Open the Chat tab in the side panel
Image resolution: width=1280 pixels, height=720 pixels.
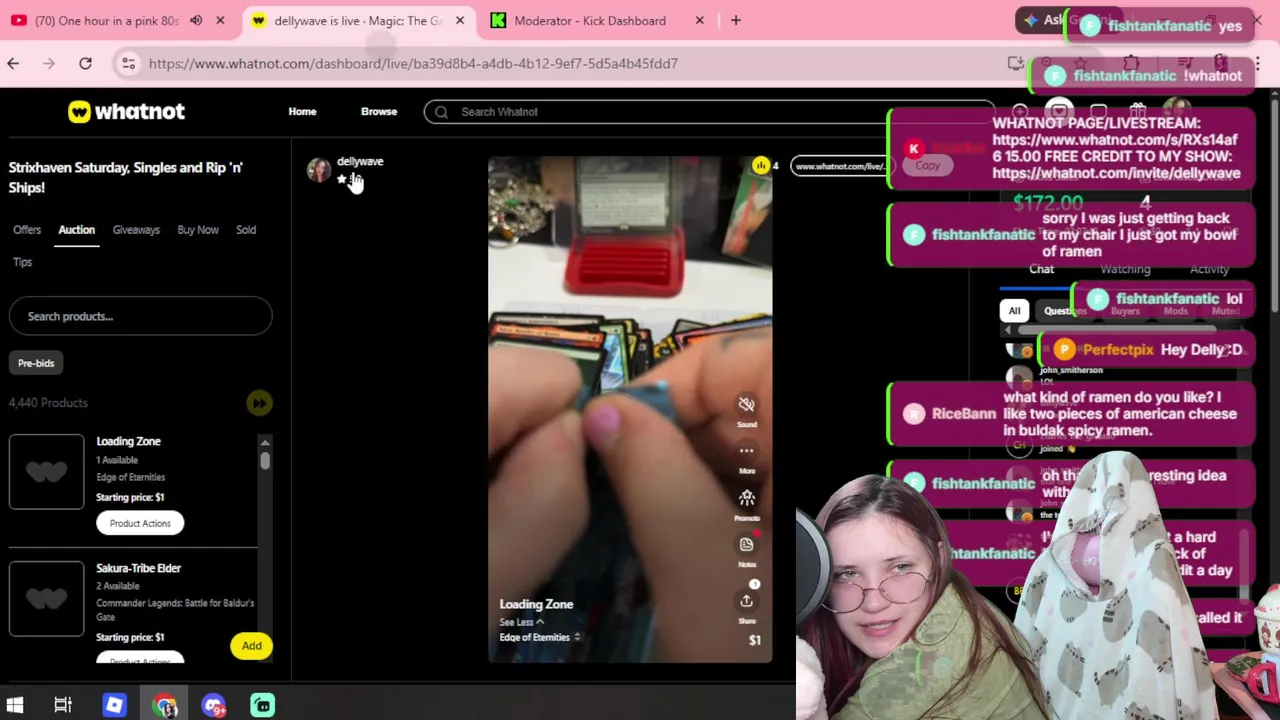coord(1041,269)
